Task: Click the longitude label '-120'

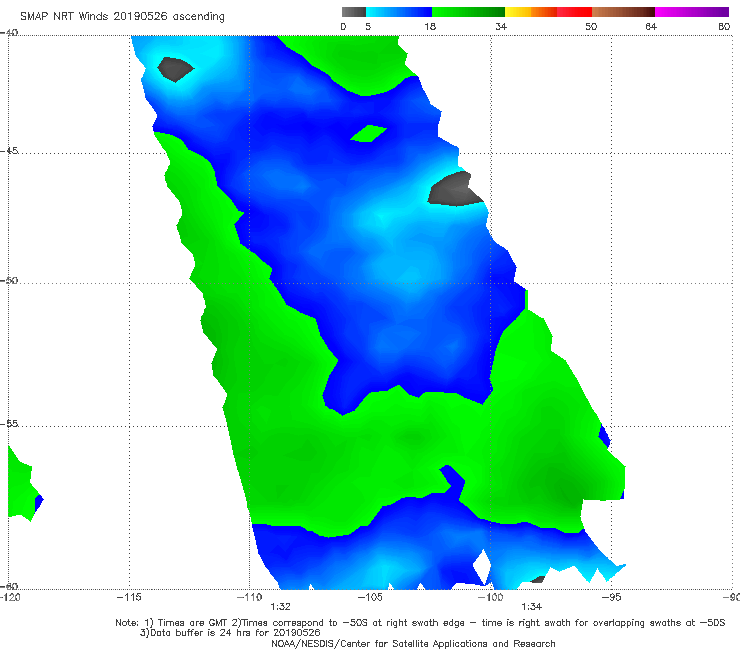Action: point(10,597)
